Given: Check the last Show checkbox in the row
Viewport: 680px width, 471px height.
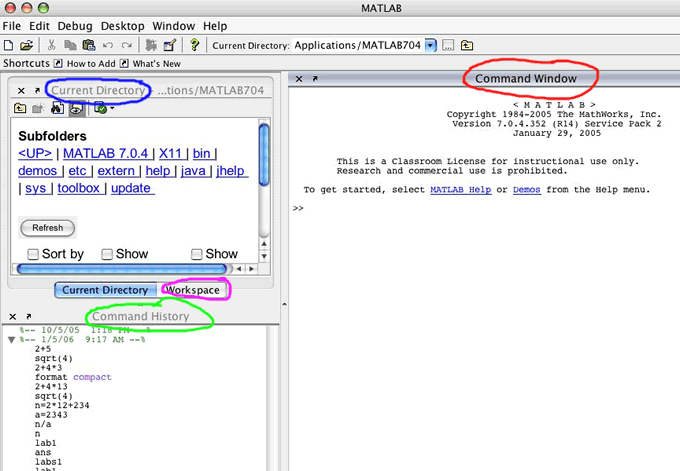Looking at the screenshot, I should point(196,254).
